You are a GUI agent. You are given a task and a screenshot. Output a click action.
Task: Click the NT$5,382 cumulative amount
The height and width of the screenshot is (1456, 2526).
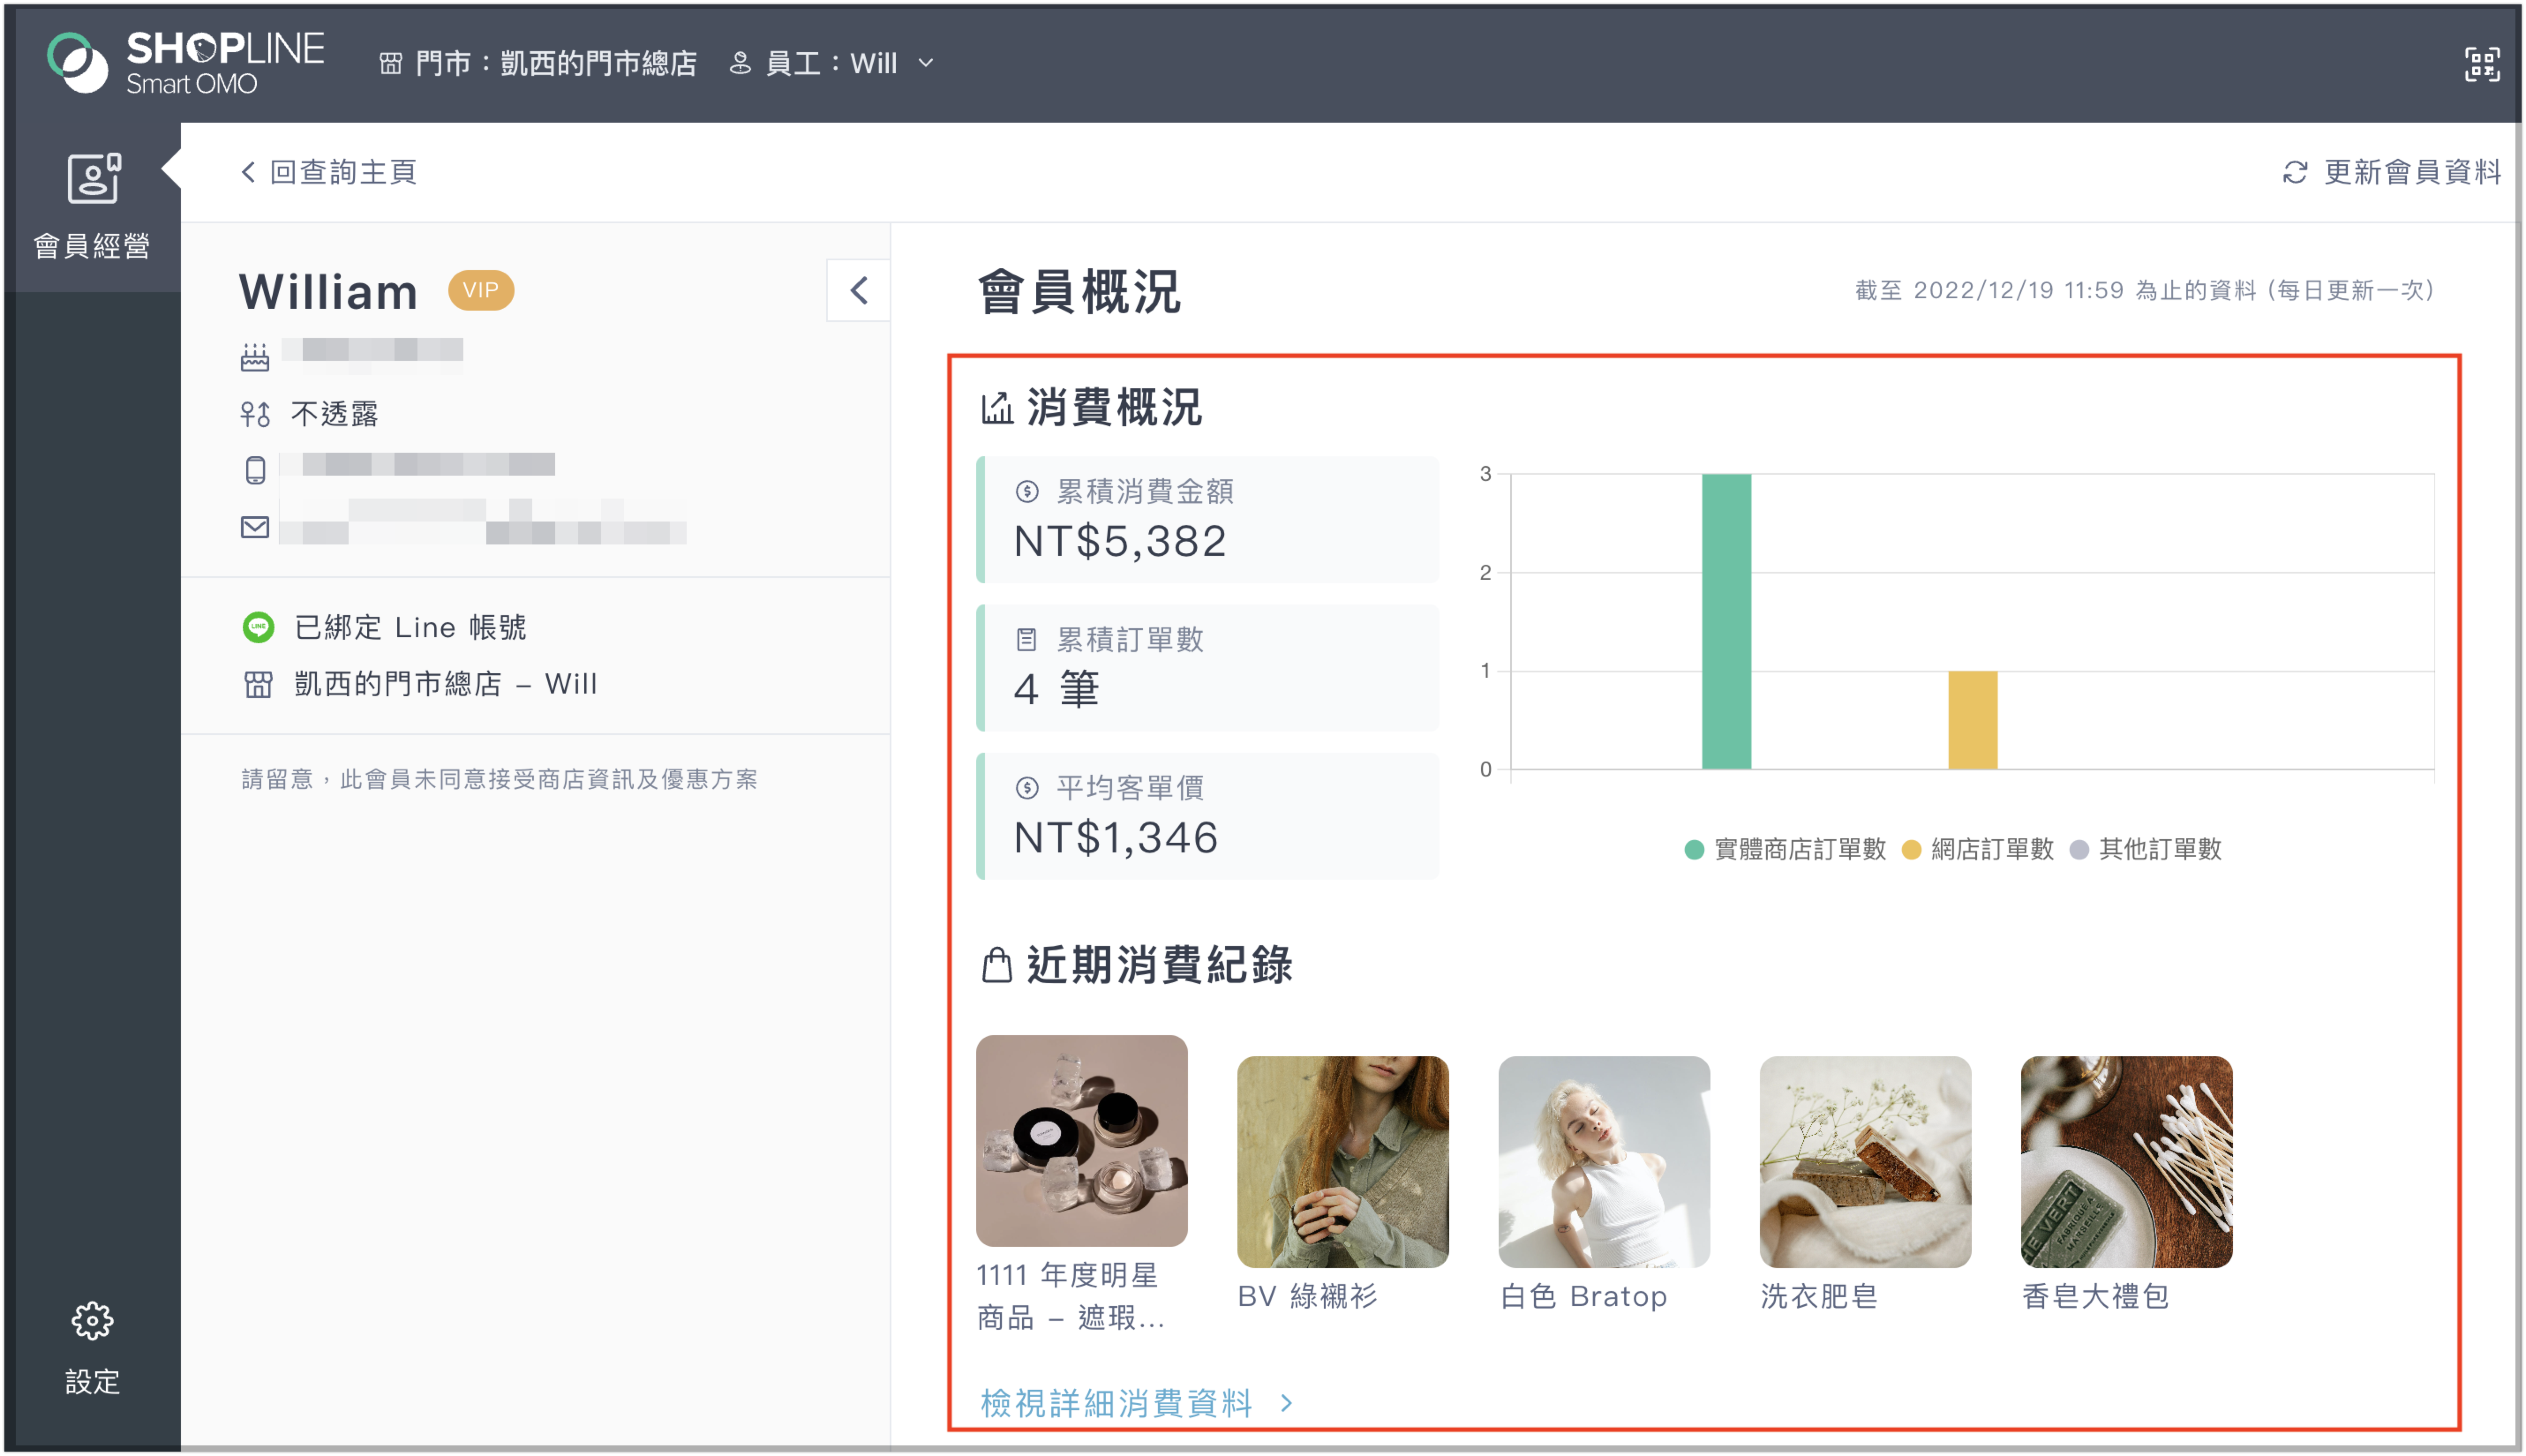coord(1119,541)
